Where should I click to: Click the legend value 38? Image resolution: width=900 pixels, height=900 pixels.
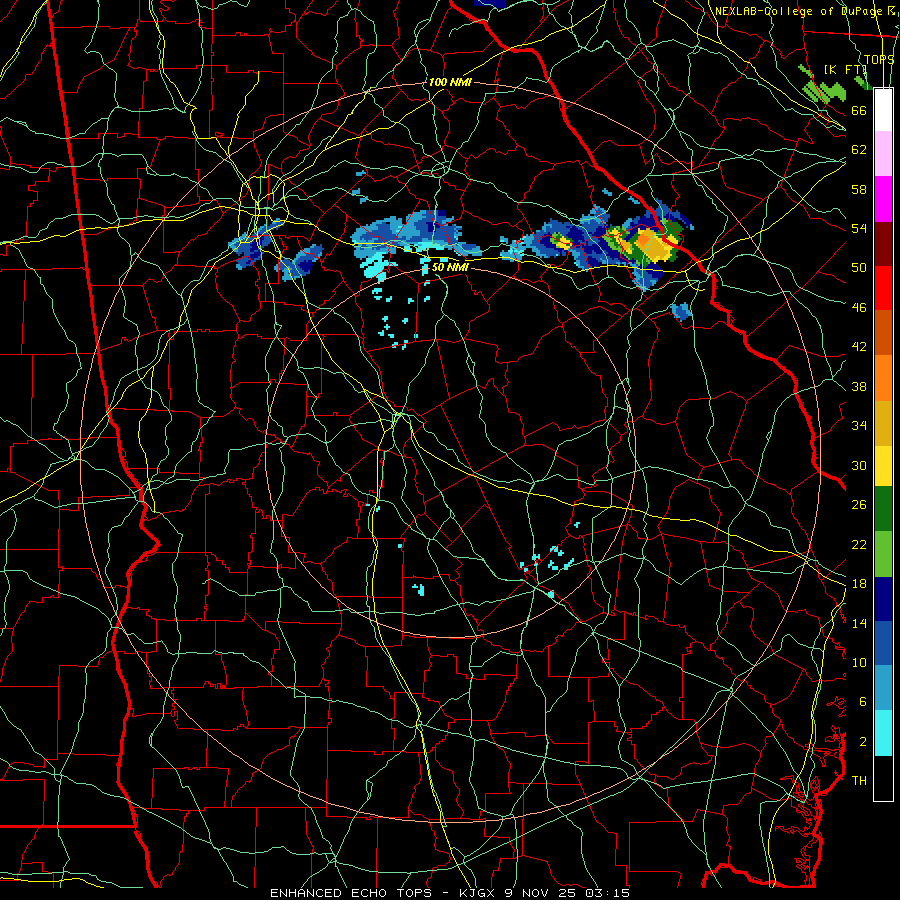pos(859,386)
